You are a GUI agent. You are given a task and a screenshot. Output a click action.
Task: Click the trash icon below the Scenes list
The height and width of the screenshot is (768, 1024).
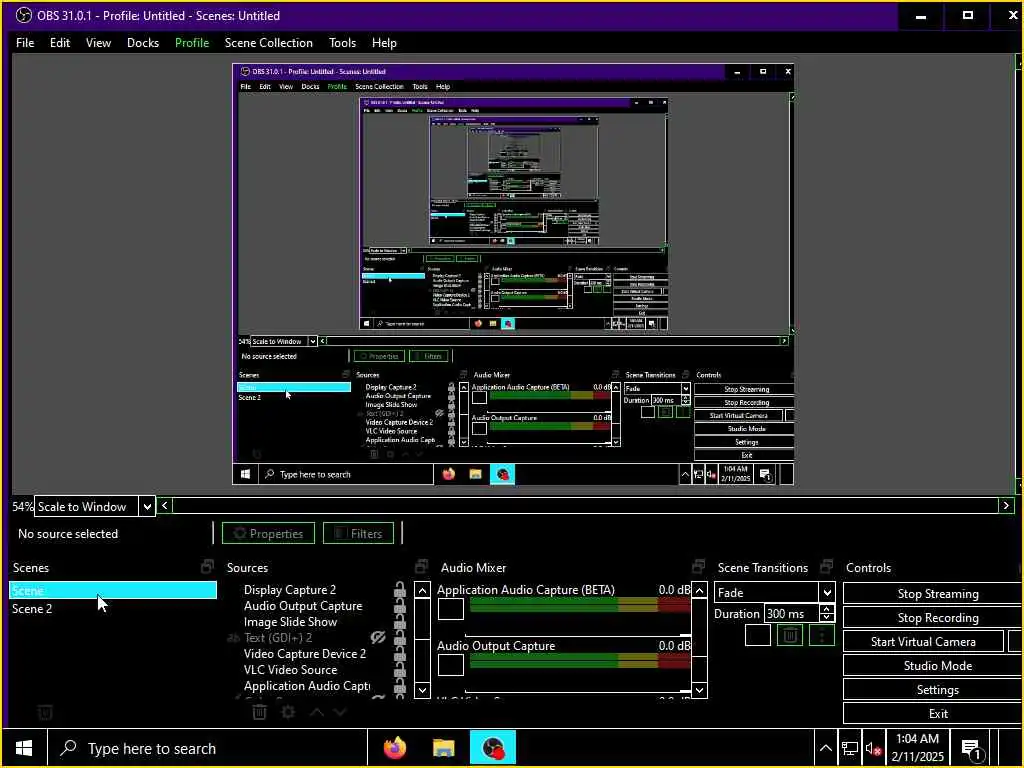point(44,712)
